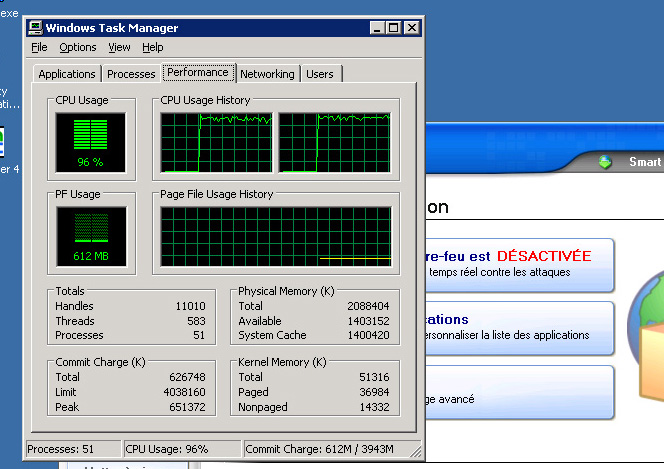Click the CPU Usage 96% meter
Viewport: 664px width, 469px height.
pos(91,140)
